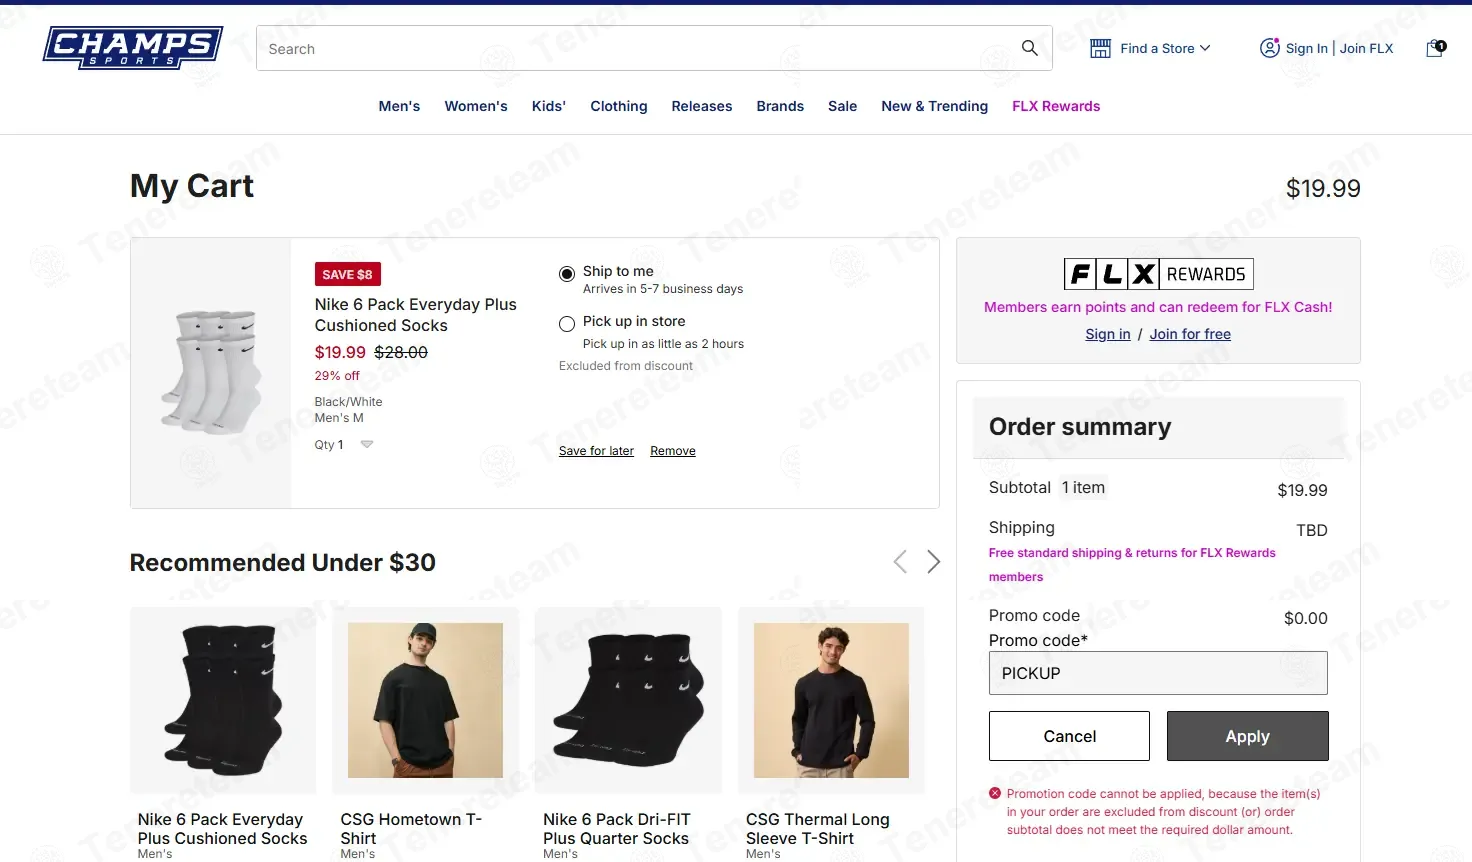Image resolution: width=1472 pixels, height=862 pixels.
Task: Open the FLX Rewards nav item
Action: 1056,106
